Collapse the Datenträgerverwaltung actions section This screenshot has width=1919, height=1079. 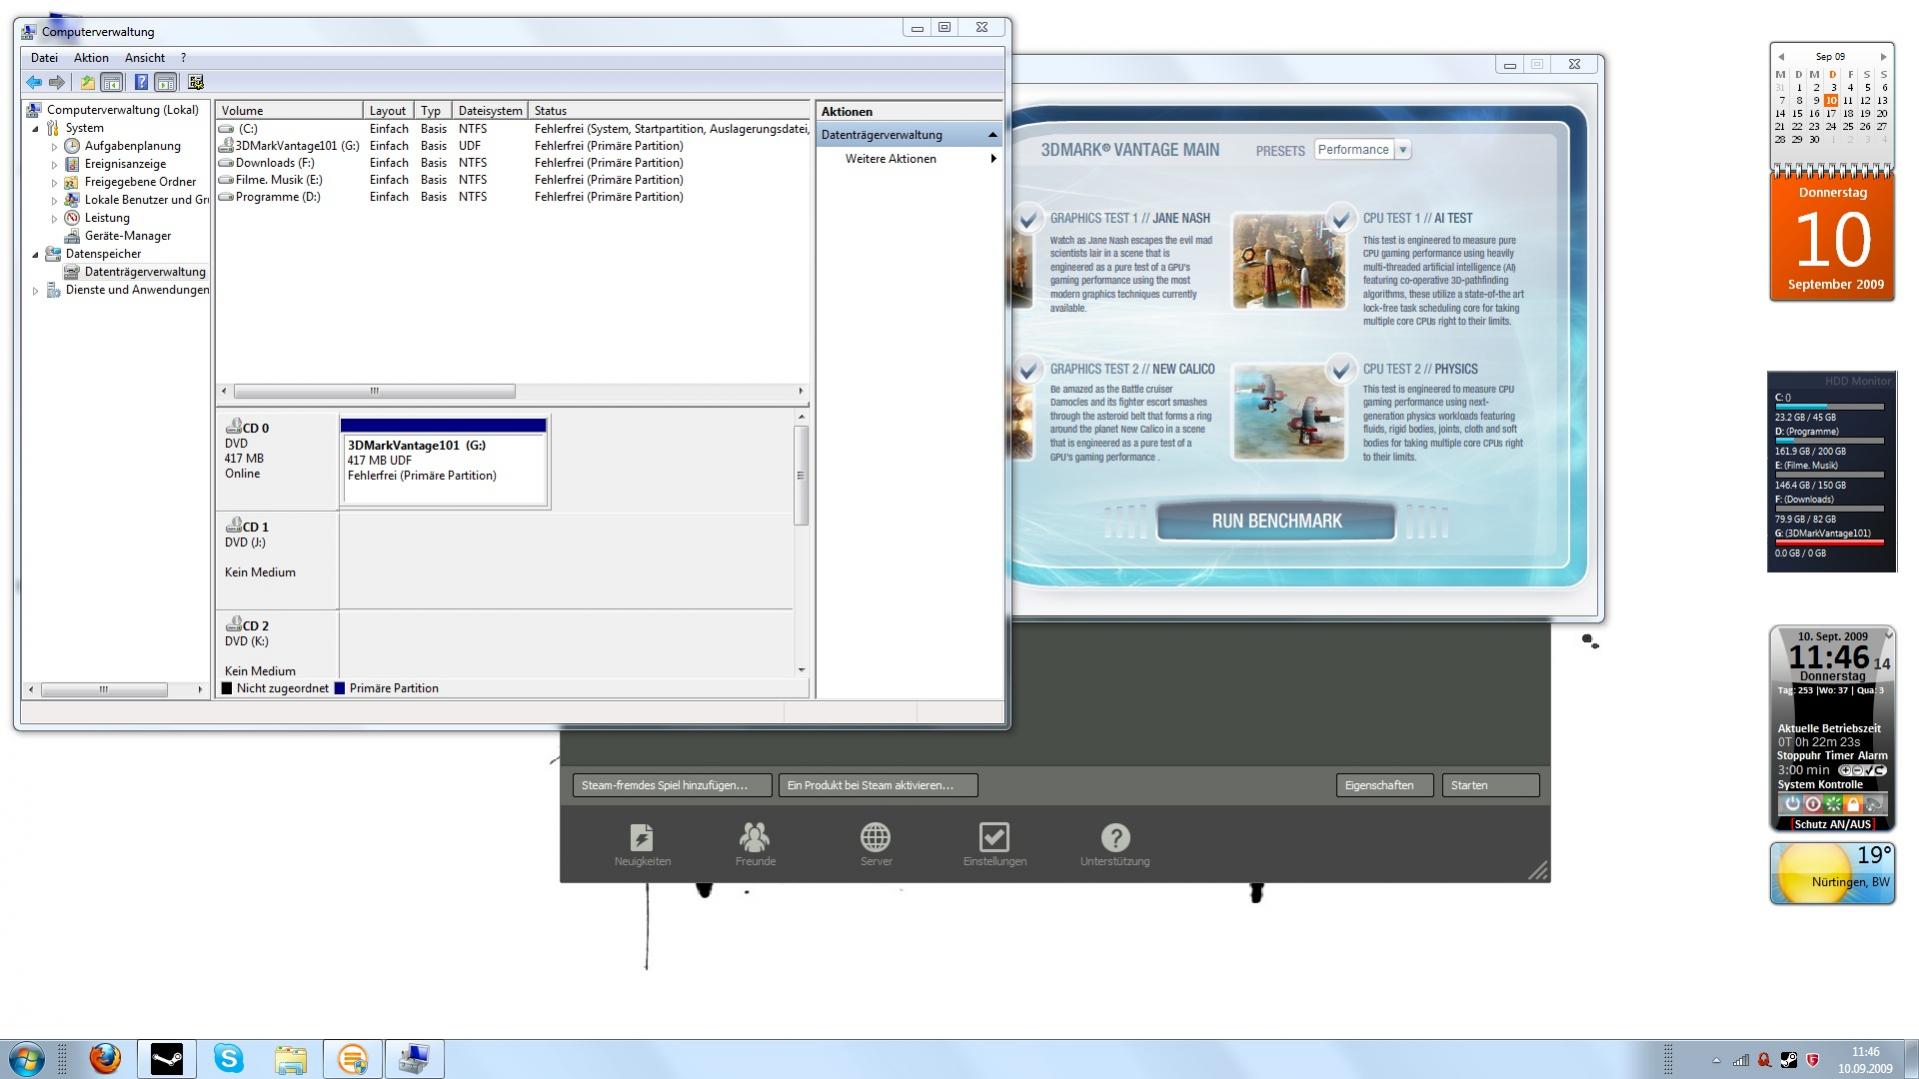(x=992, y=135)
